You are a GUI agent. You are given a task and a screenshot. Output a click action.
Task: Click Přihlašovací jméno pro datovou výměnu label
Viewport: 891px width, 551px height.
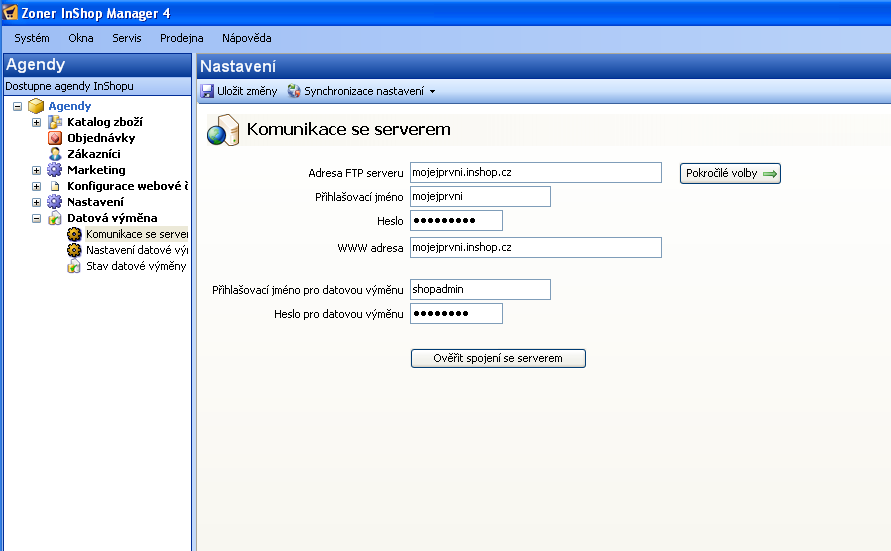[307, 290]
